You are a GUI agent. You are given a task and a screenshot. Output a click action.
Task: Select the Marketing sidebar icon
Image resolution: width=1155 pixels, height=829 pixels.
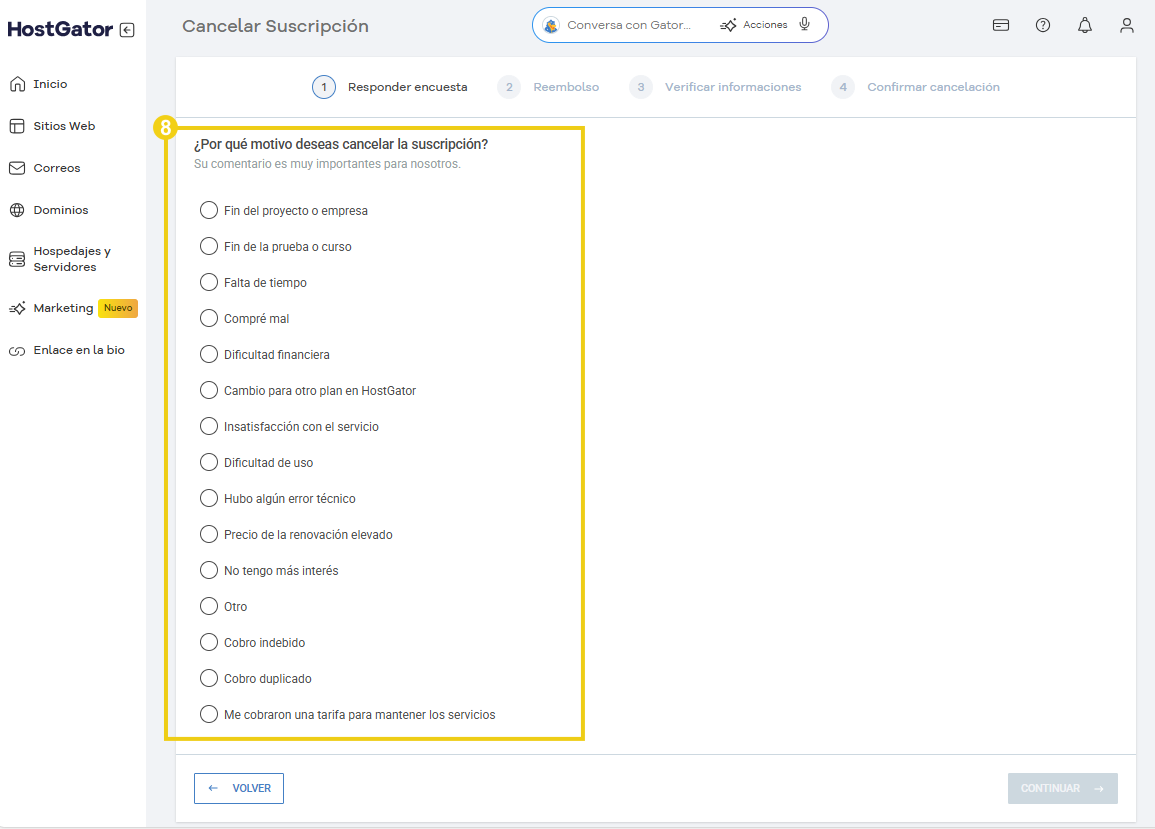point(15,308)
